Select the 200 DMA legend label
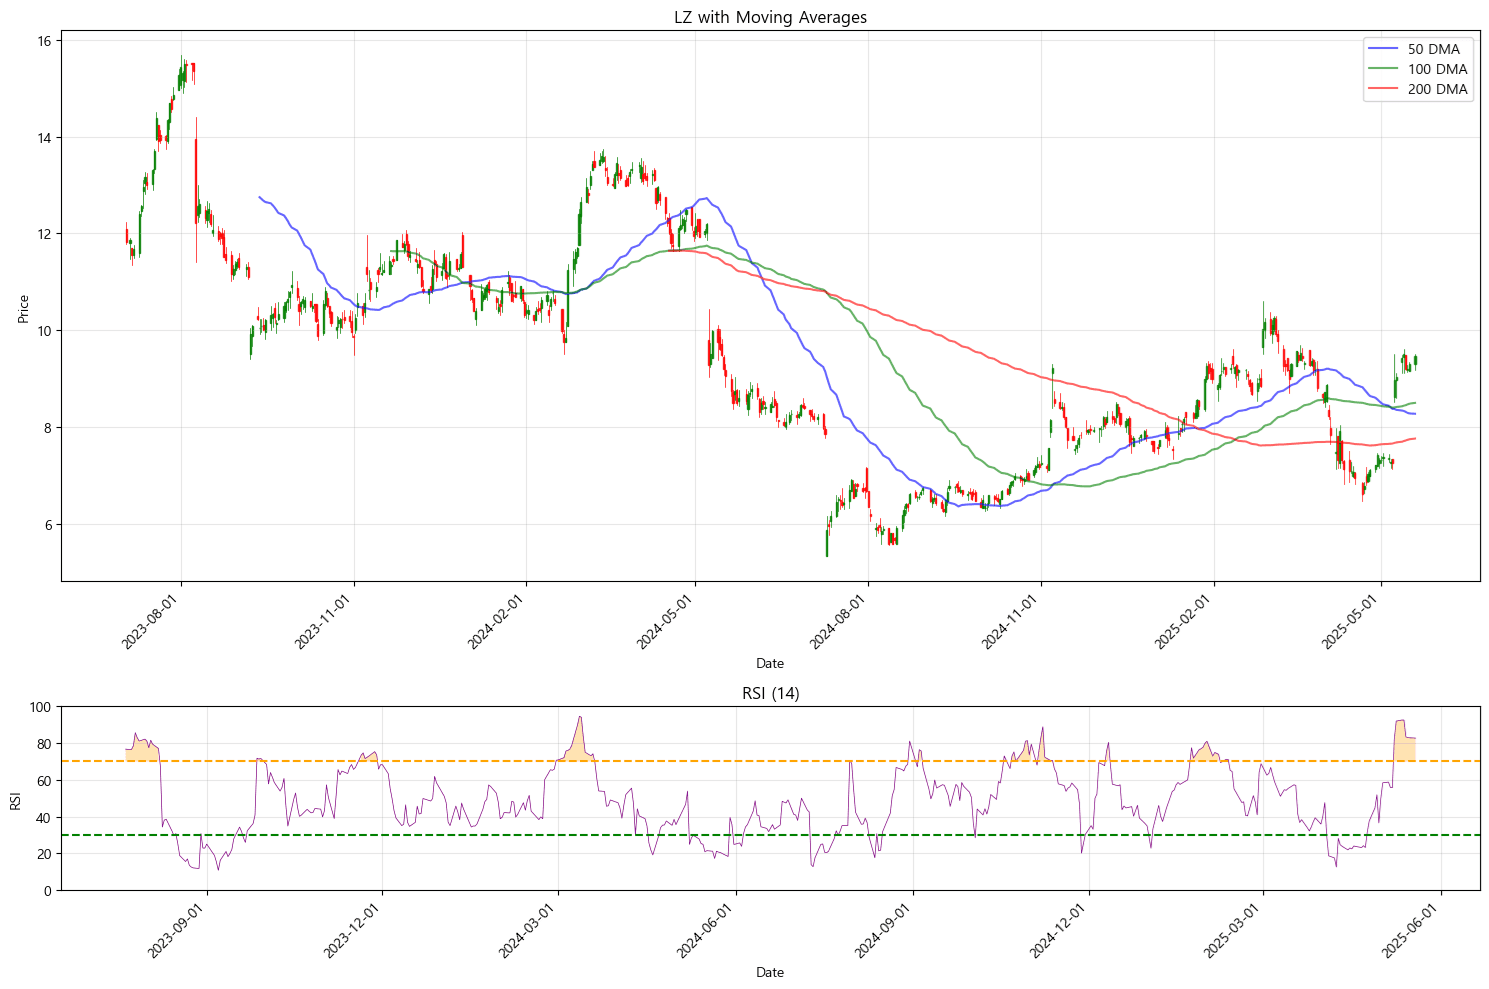Screen dimensions: 1489x989 [x=1437, y=89]
